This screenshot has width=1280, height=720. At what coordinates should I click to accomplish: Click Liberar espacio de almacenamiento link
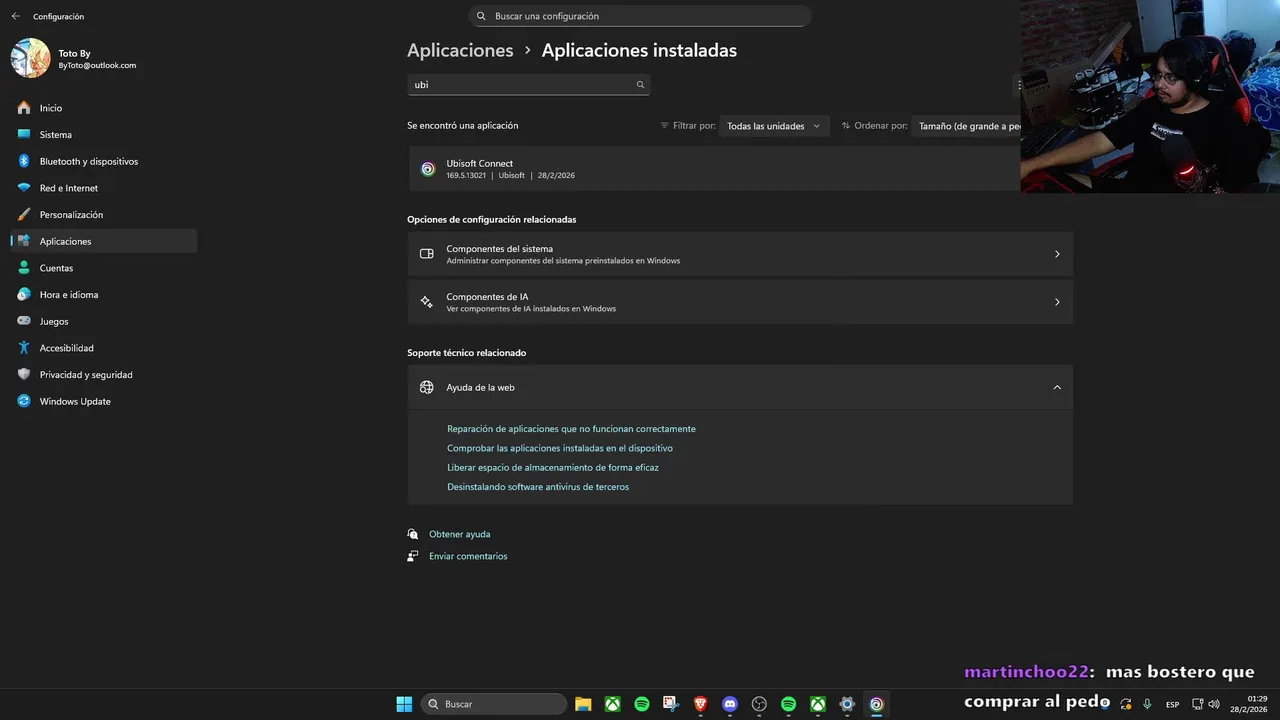(552, 467)
